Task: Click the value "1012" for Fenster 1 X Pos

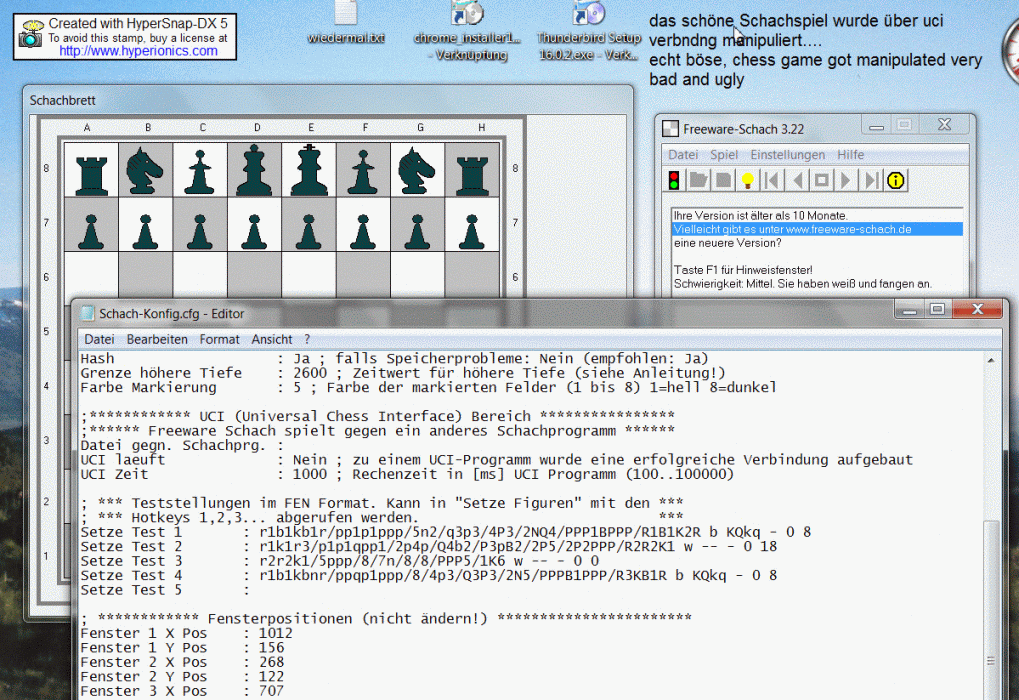Action: 276,634
